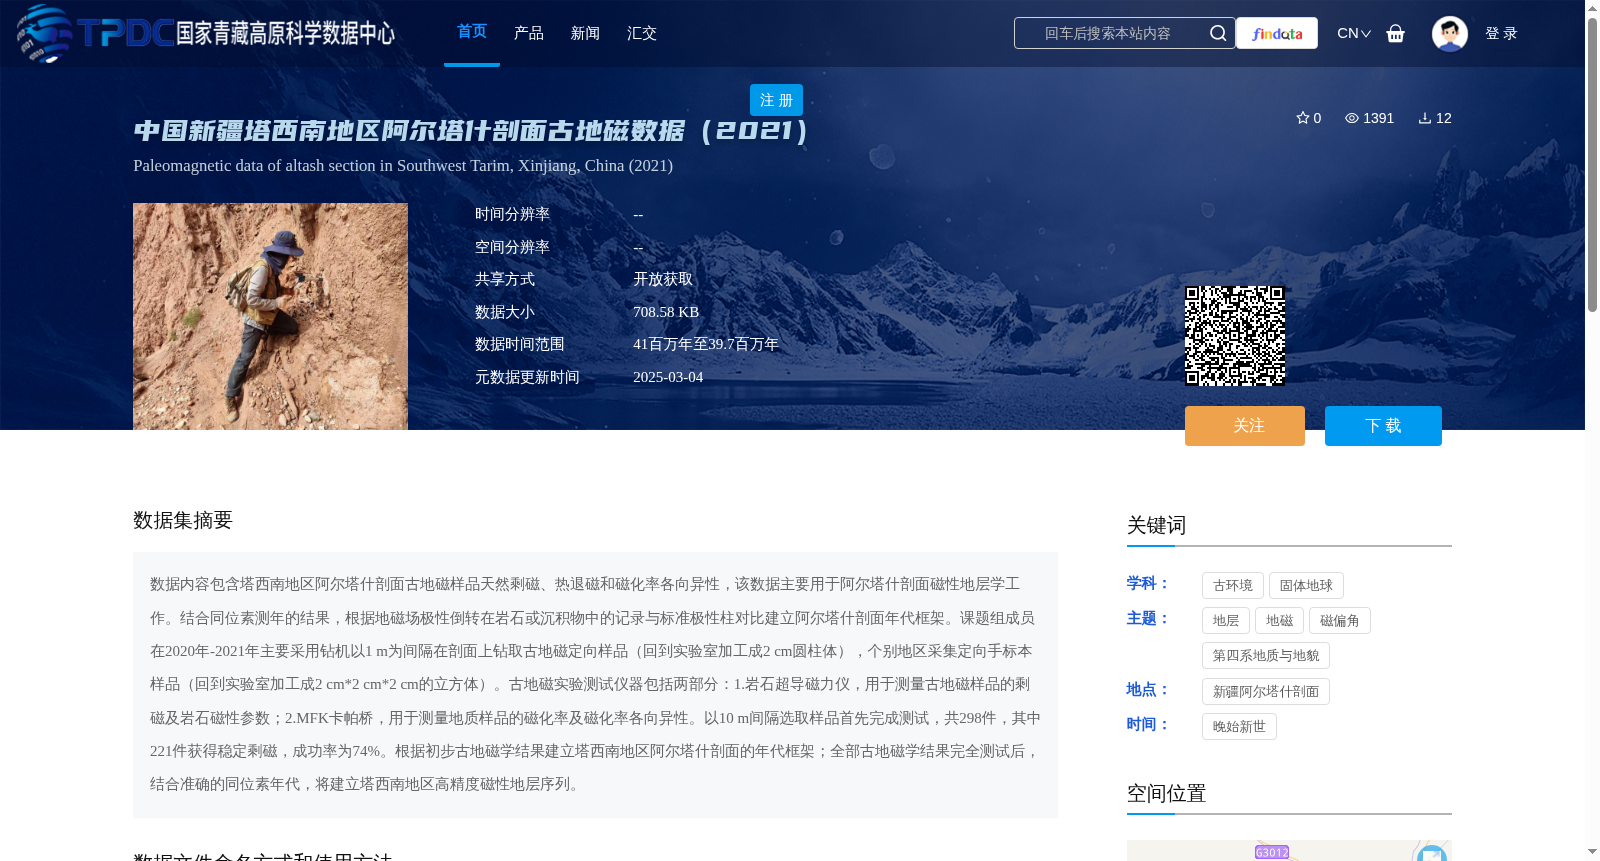1600x861 pixels.
Task: Select the 地磁 theme tag
Action: [x=1280, y=621]
